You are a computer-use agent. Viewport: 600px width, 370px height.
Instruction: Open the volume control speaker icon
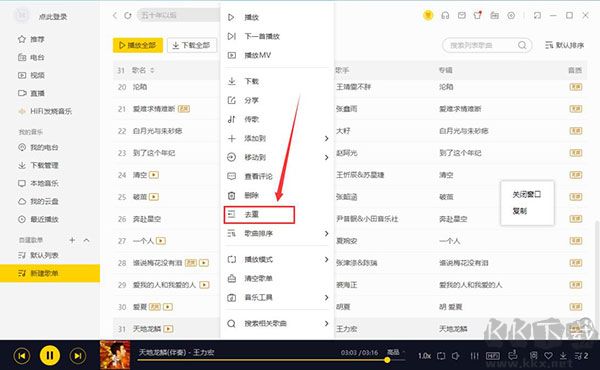456,356
